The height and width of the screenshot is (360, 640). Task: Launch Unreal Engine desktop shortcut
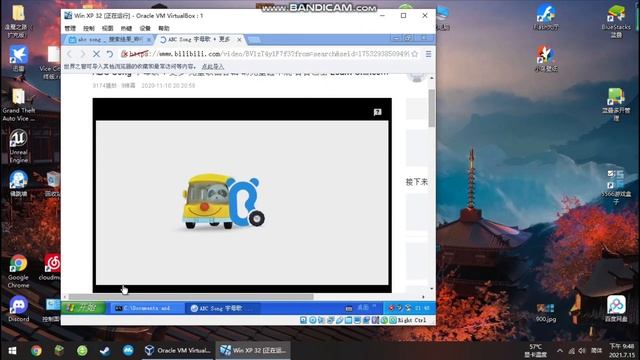point(18,147)
